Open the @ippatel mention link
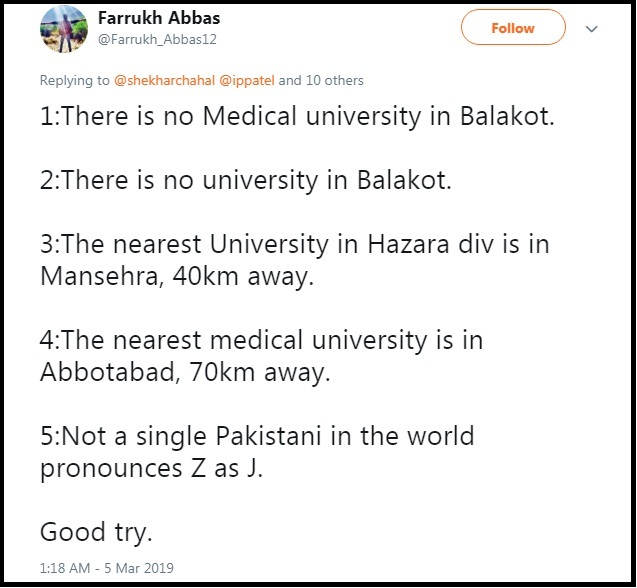Image resolution: width=637 pixels, height=588 pixels. (247, 80)
